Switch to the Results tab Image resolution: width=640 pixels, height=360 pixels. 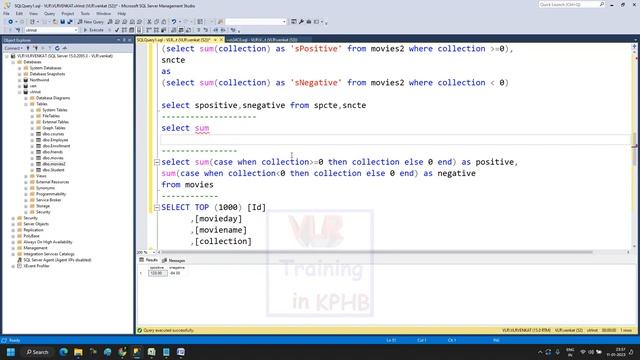pos(149,260)
